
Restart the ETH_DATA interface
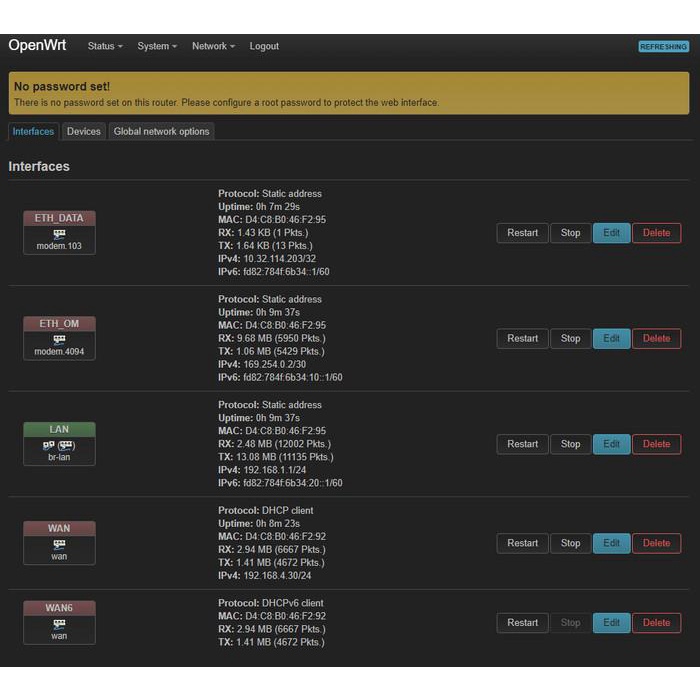click(x=522, y=233)
